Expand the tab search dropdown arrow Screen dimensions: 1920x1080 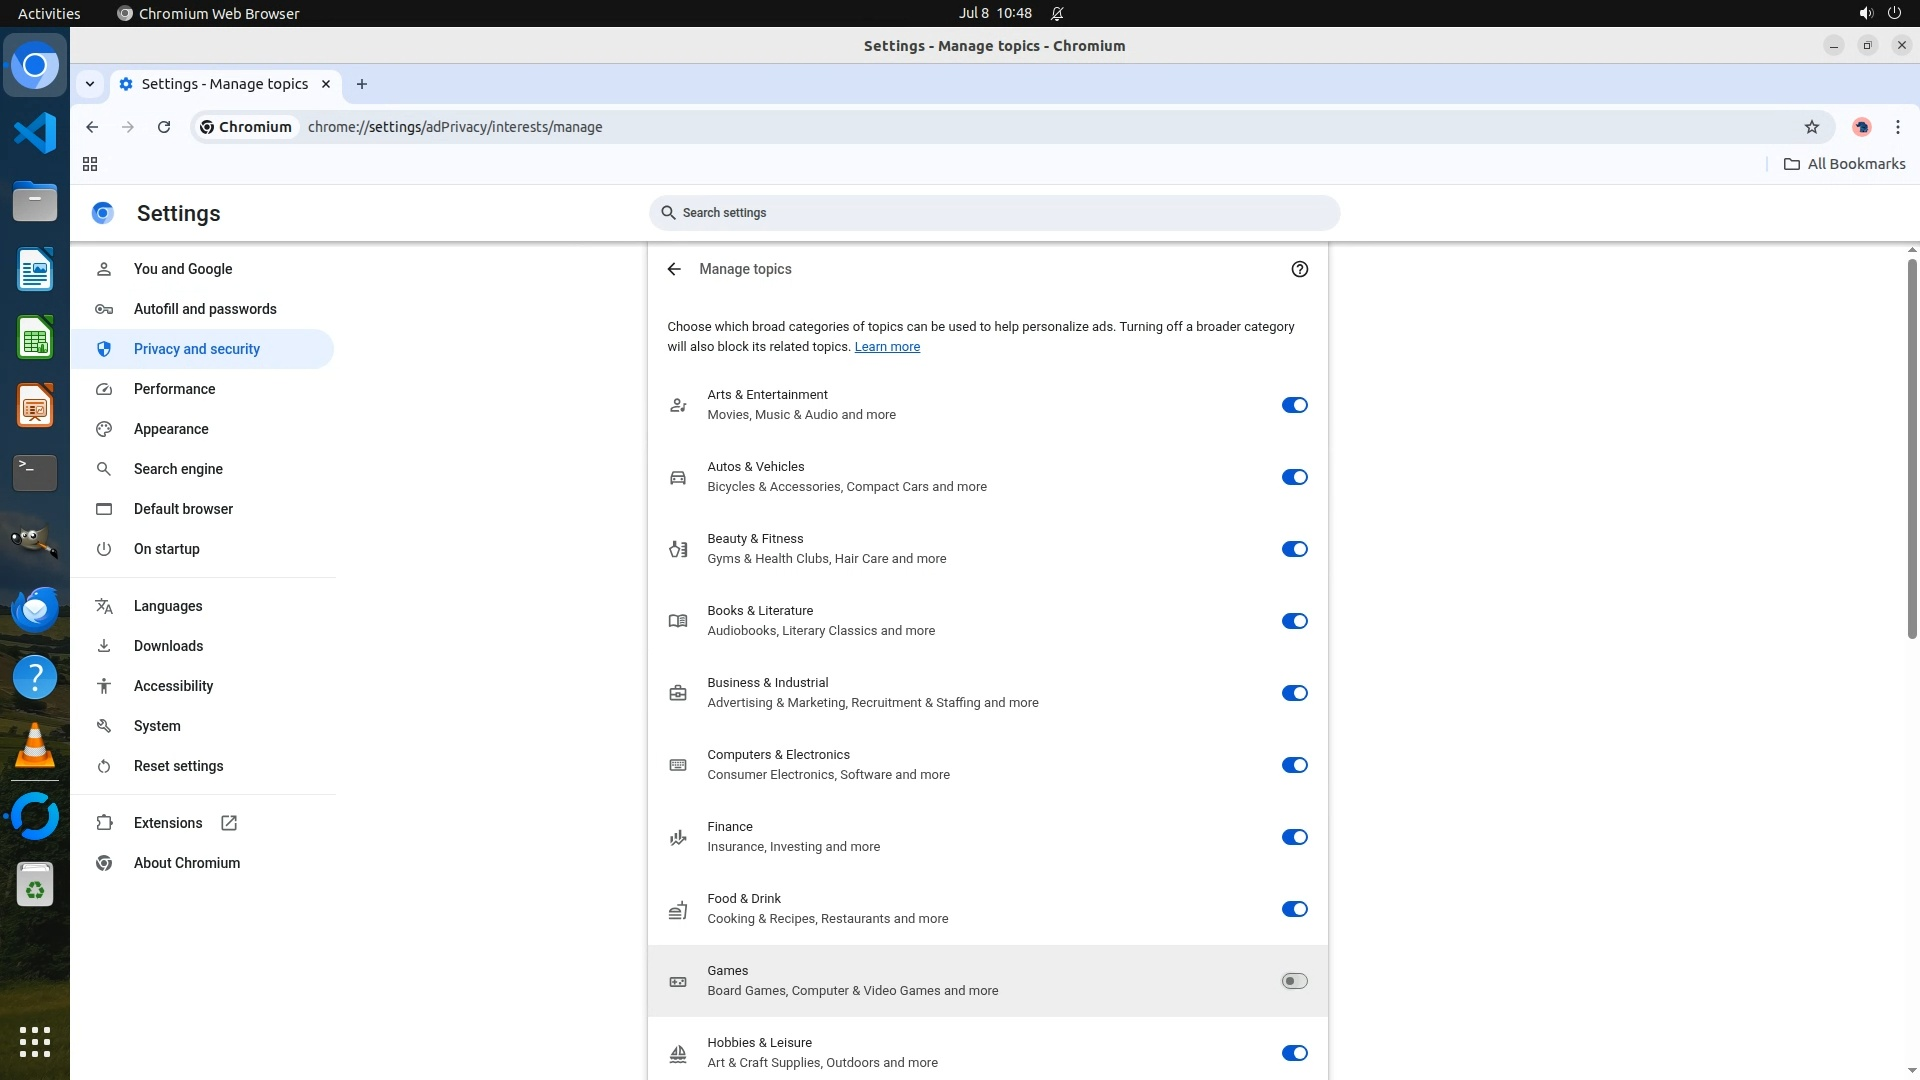click(x=90, y=84)
